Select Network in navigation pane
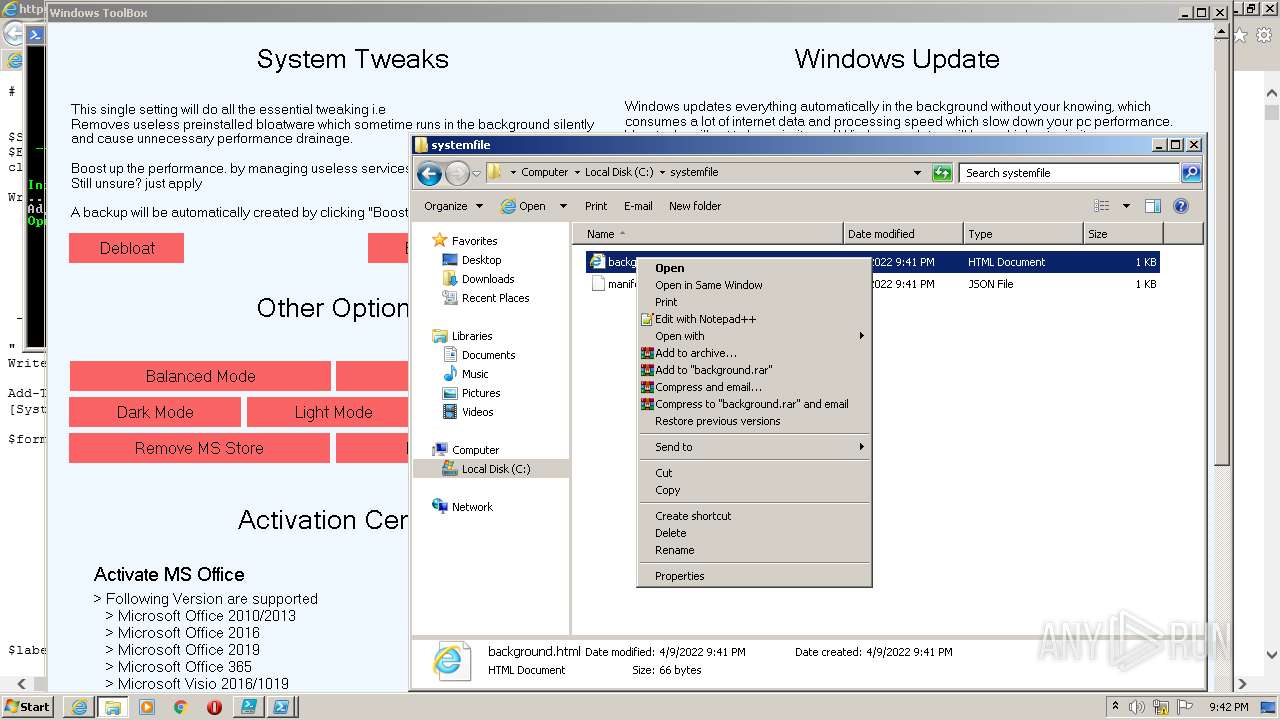This screenshot has width=1280, height=720. pos(472,507)
